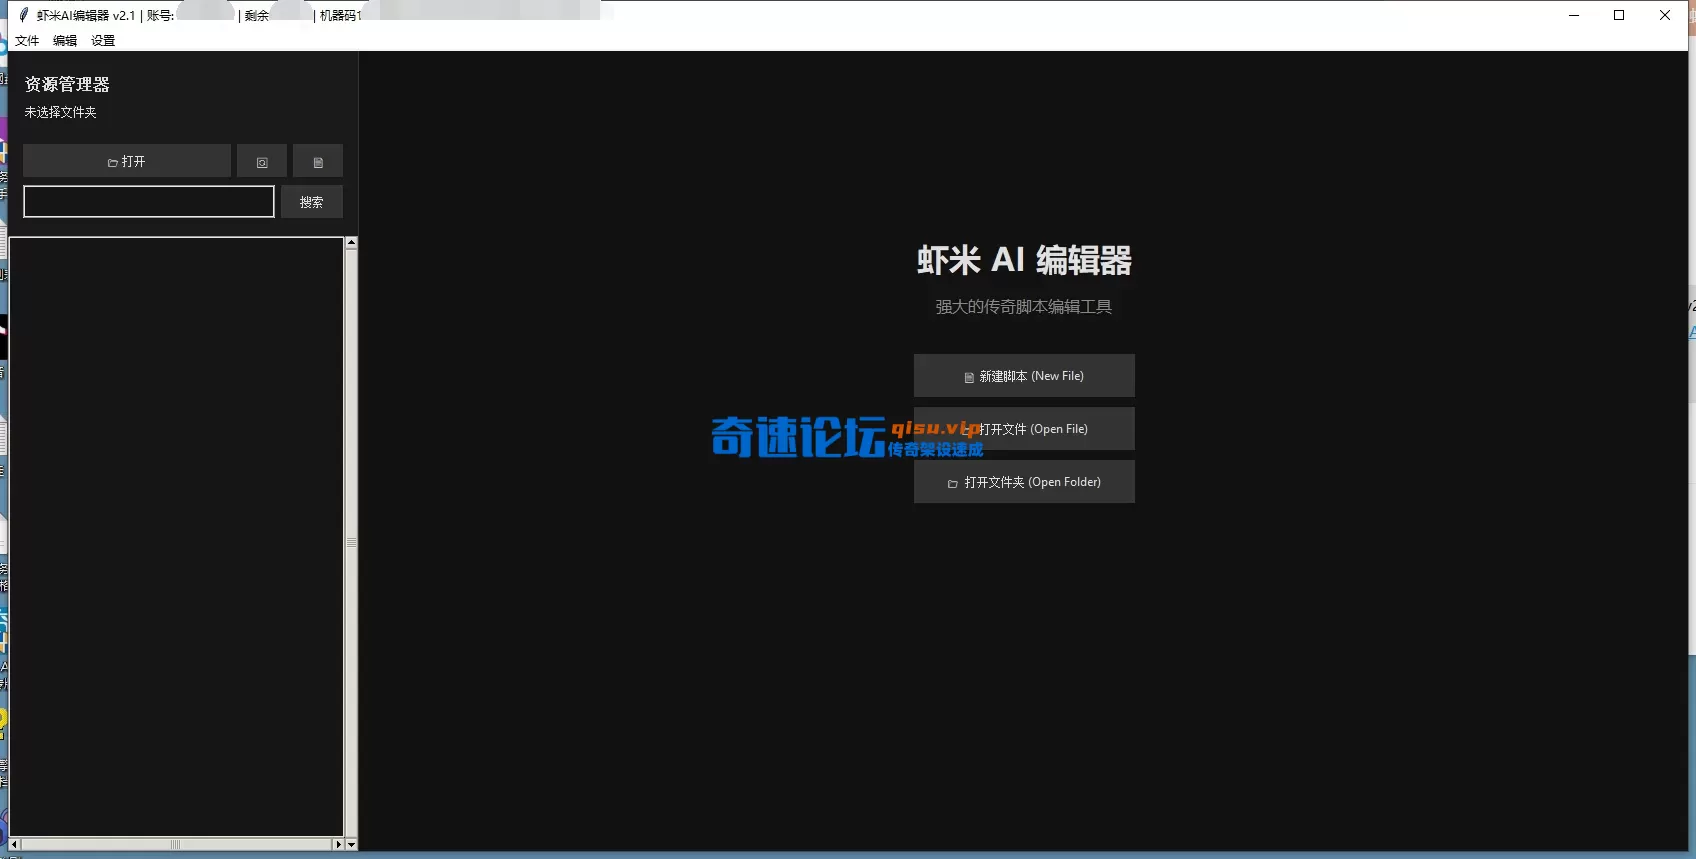Click the feather app icon in title bar
This screenshot has width=1696, height=859.
pyautogui.click(x=24, y=15)
